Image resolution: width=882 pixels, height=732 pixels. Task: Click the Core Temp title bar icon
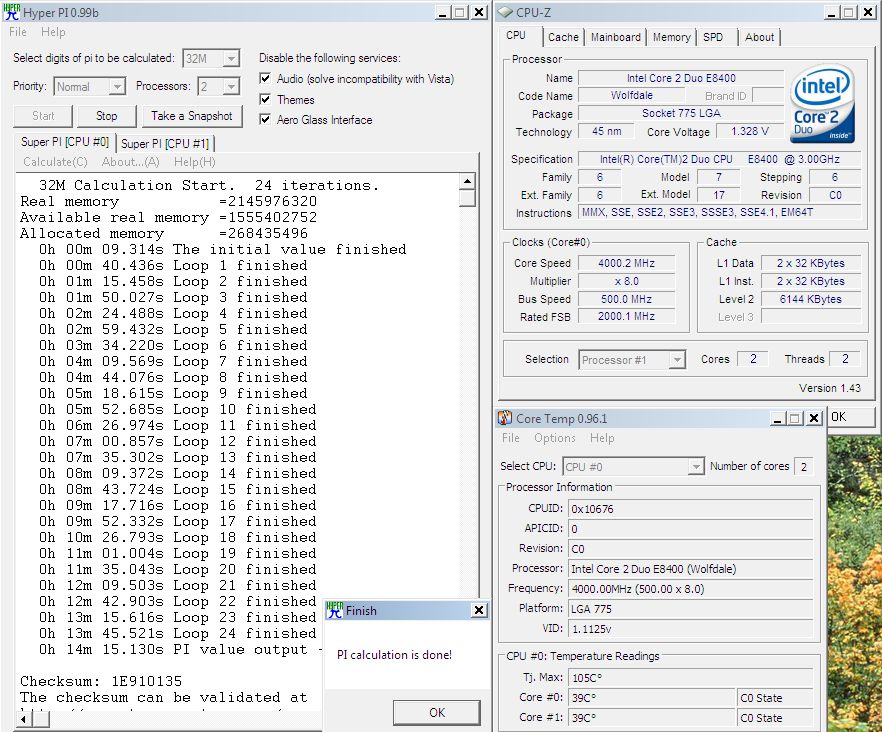pos(505,418)
